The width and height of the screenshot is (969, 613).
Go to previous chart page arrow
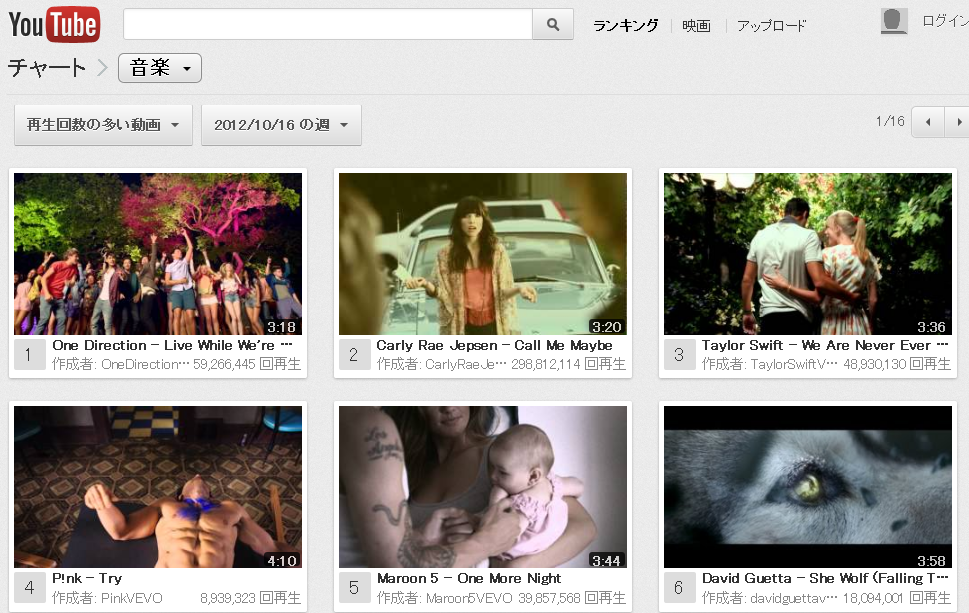(x=928, y=122)
